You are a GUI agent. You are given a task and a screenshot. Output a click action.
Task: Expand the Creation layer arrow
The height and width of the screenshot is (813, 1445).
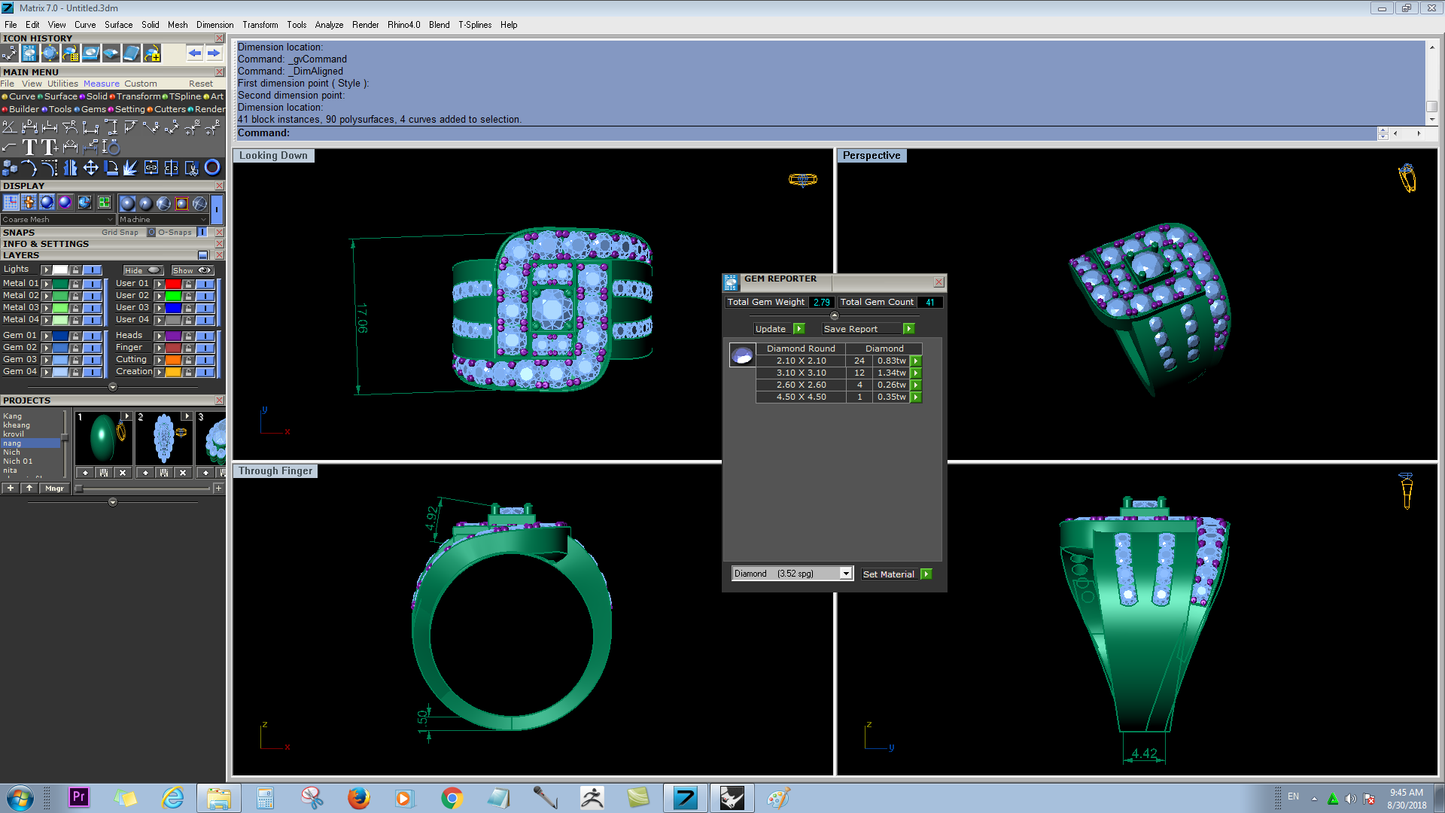pos(158,371)
